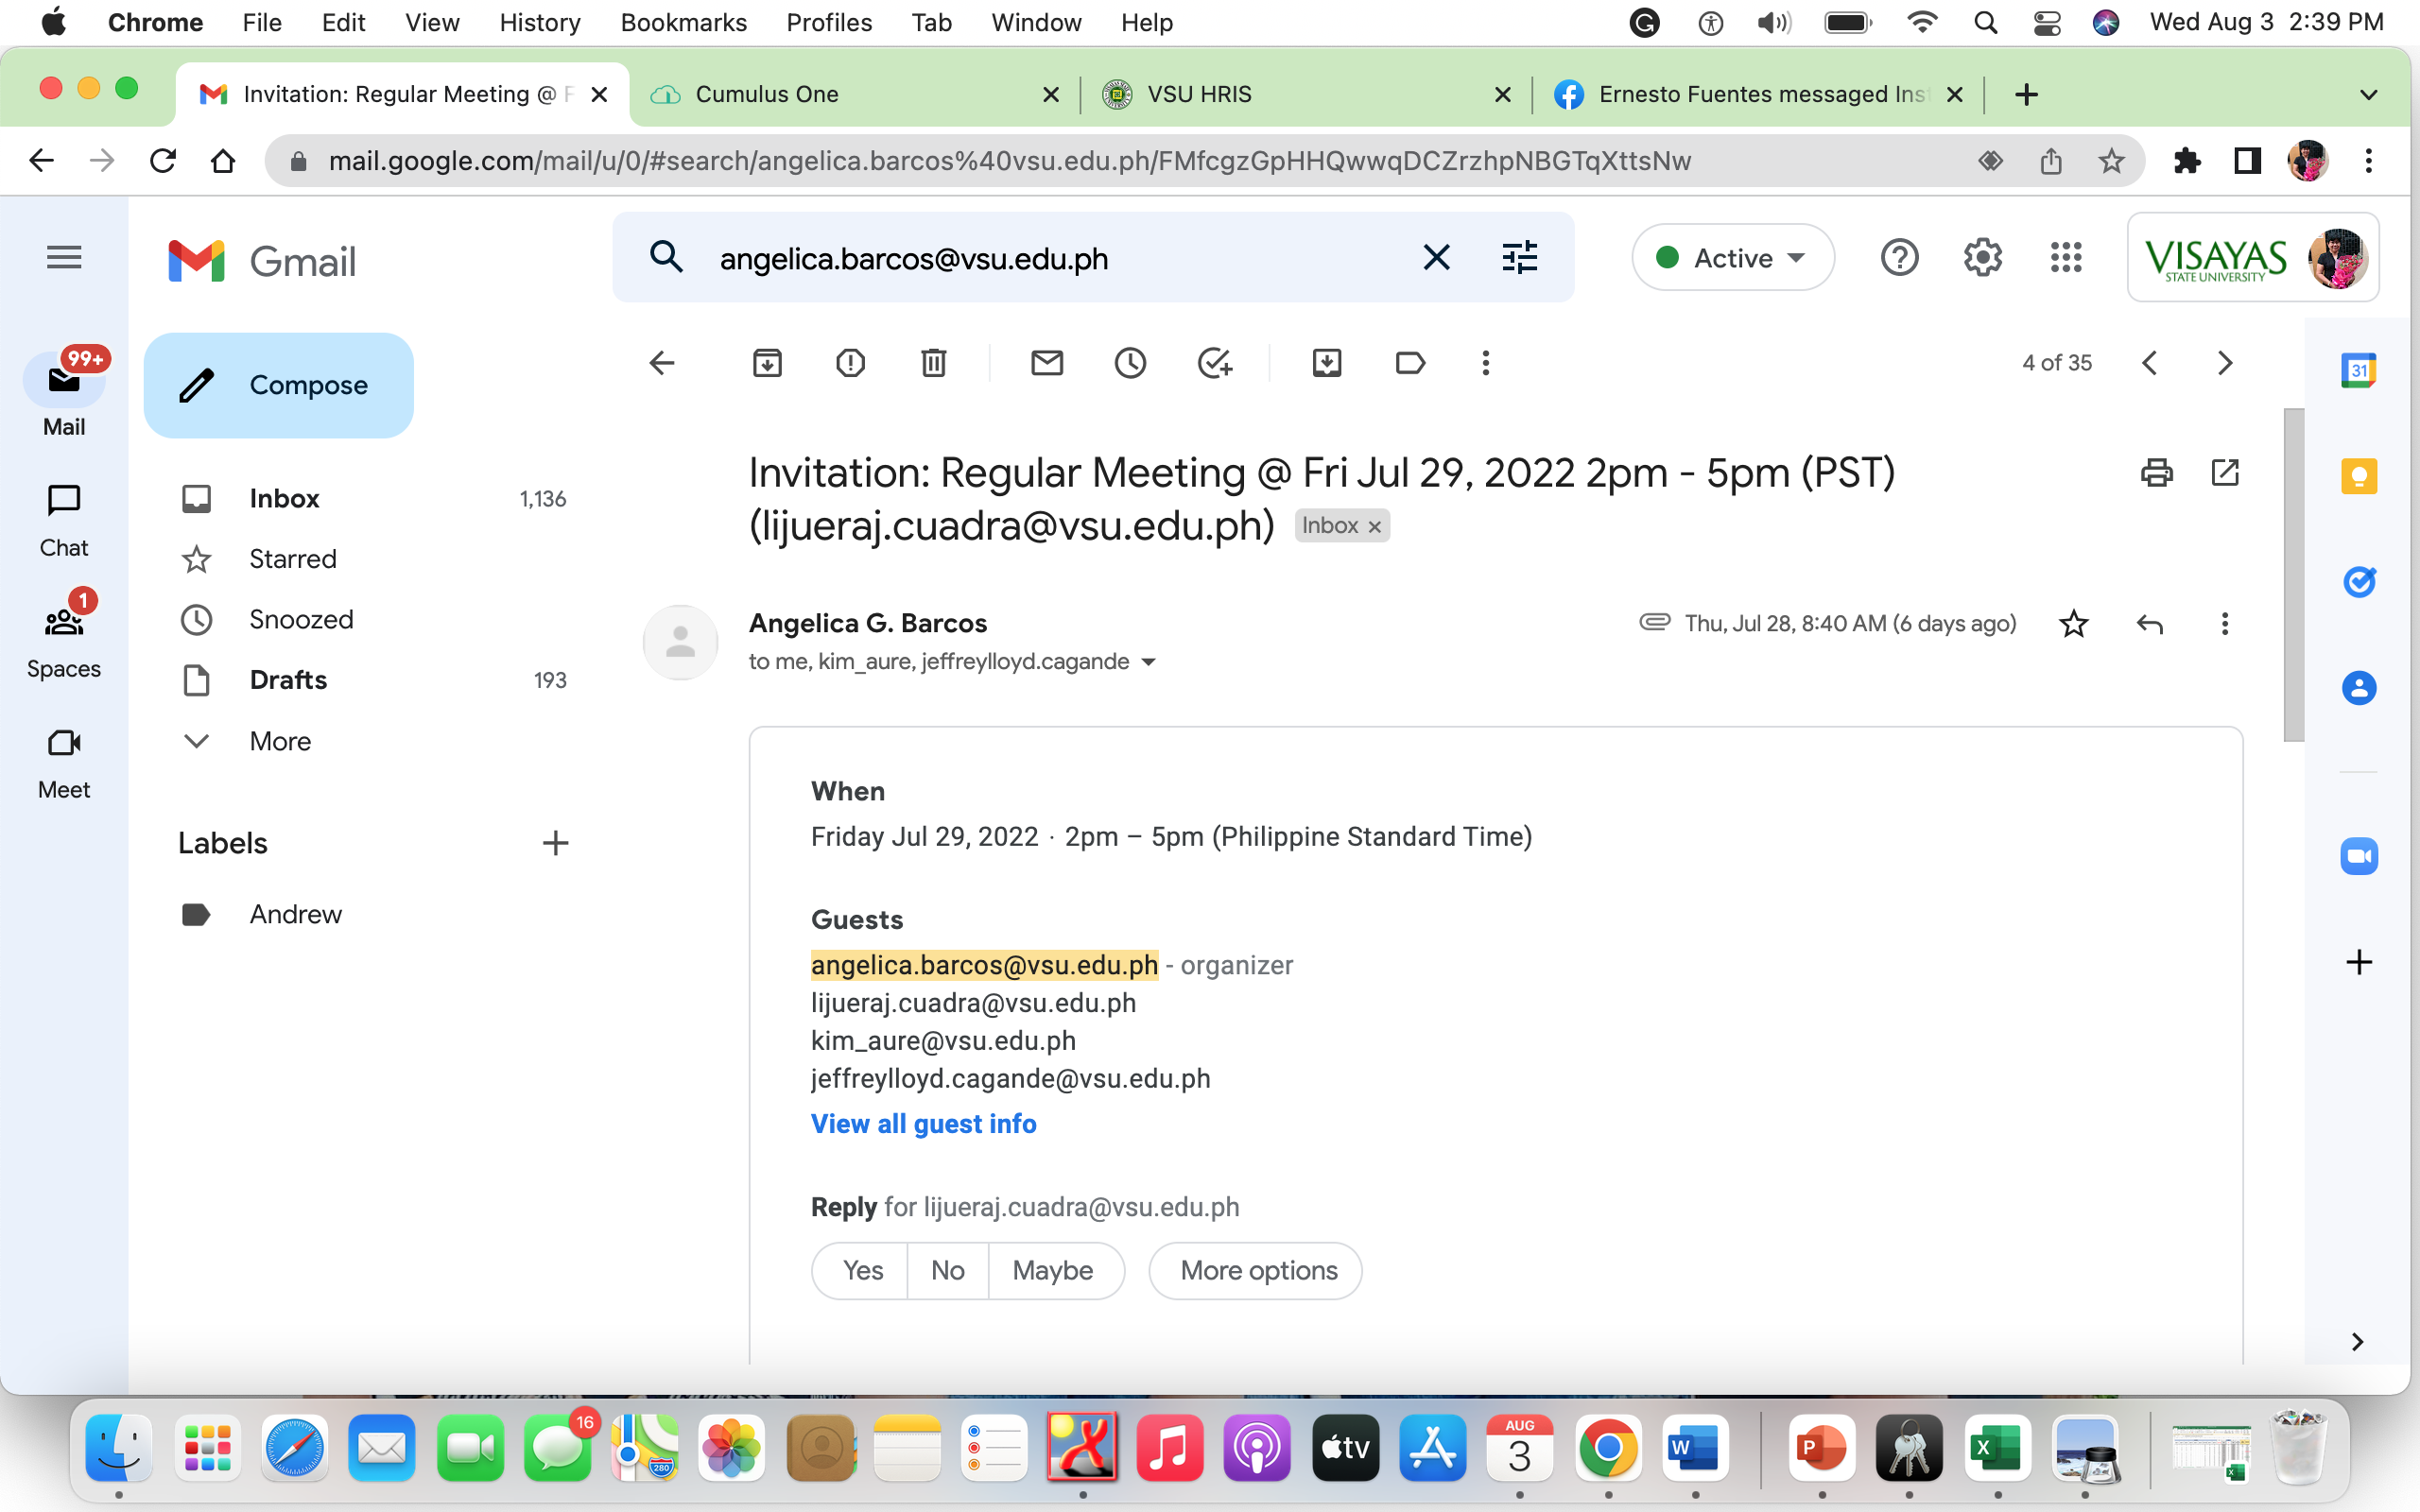Screen dimensions: 2420x1512
Task: Open the Active status dropdown
Action: pyautogui.click(x=1733, y=258)
